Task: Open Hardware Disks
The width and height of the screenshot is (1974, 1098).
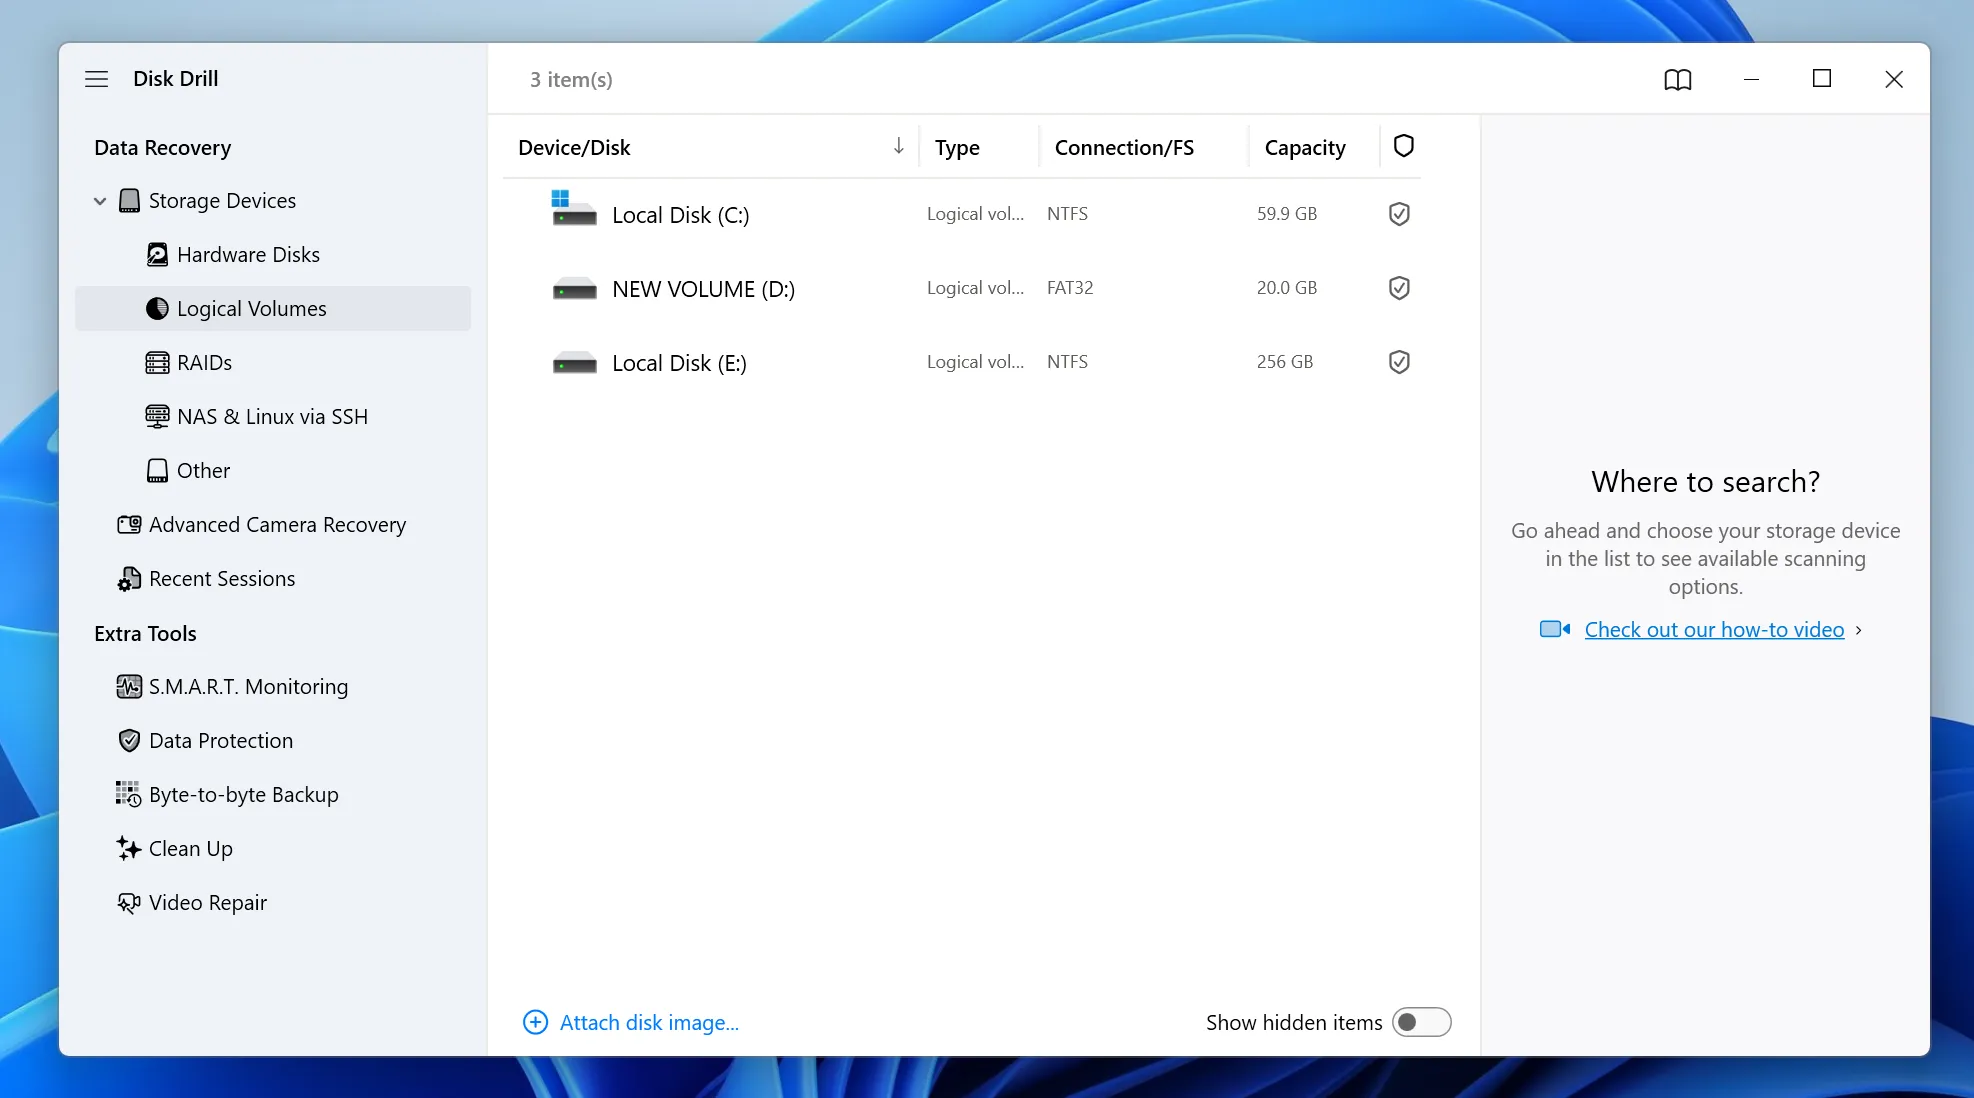Action: coord(248,255)
